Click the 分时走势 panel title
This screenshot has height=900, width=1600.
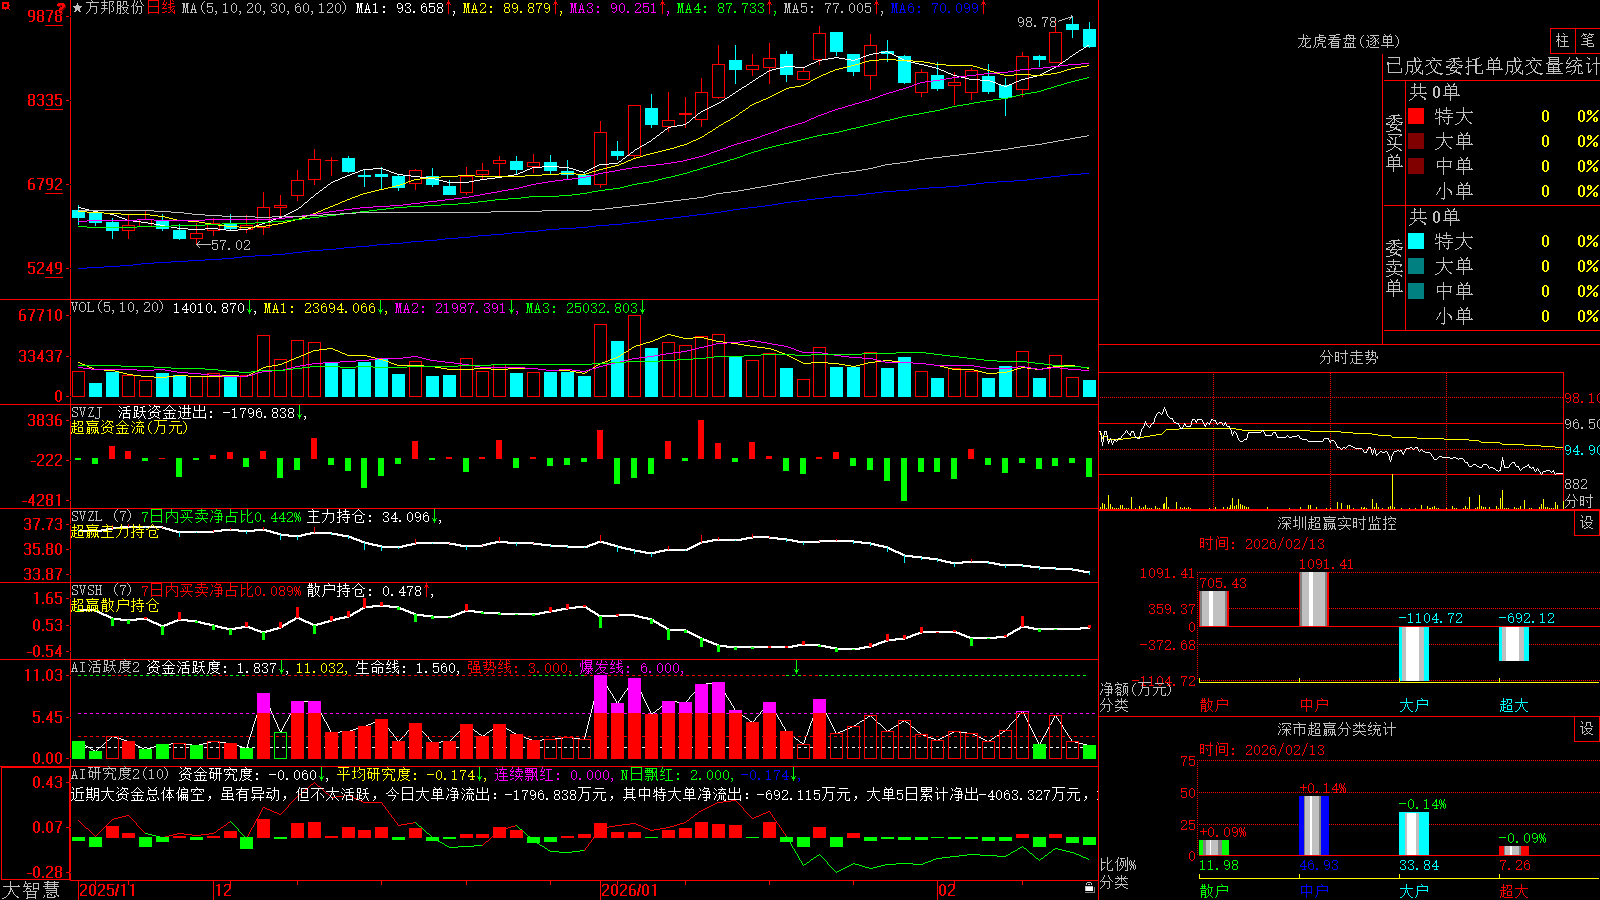click(x=1348, y=357)
